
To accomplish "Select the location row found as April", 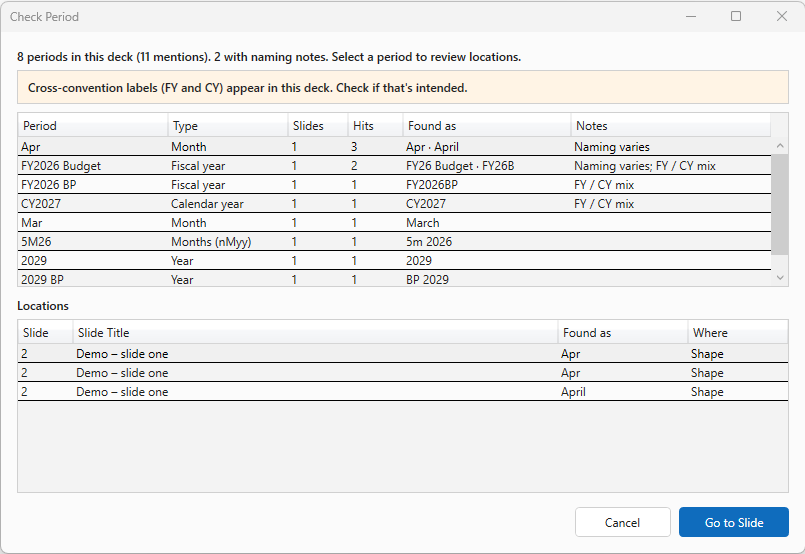I will point(403,392).
